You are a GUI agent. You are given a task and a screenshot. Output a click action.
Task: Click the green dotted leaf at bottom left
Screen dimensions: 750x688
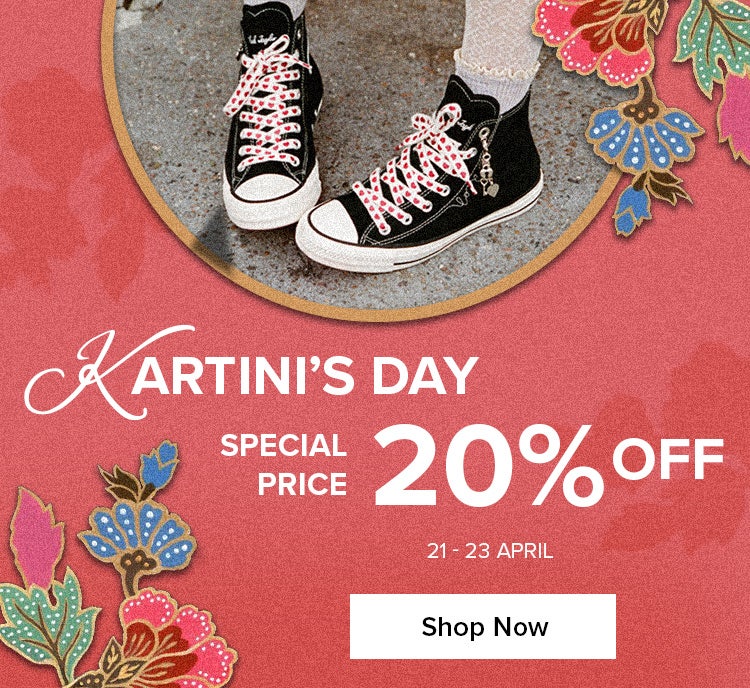coord(45,618)
